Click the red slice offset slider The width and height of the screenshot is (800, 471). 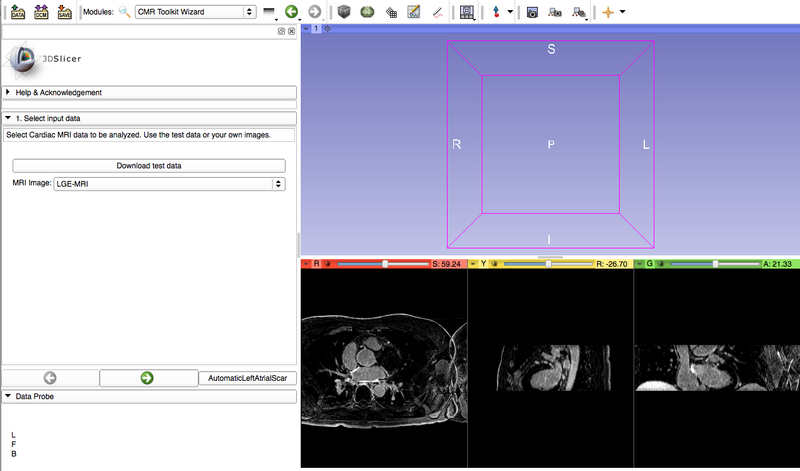383,264
